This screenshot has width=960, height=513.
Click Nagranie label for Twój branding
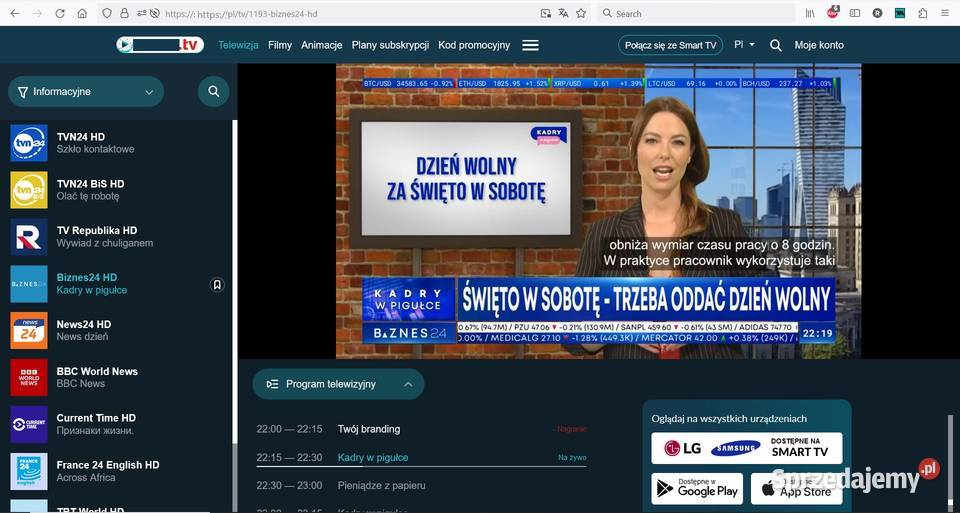572,429
